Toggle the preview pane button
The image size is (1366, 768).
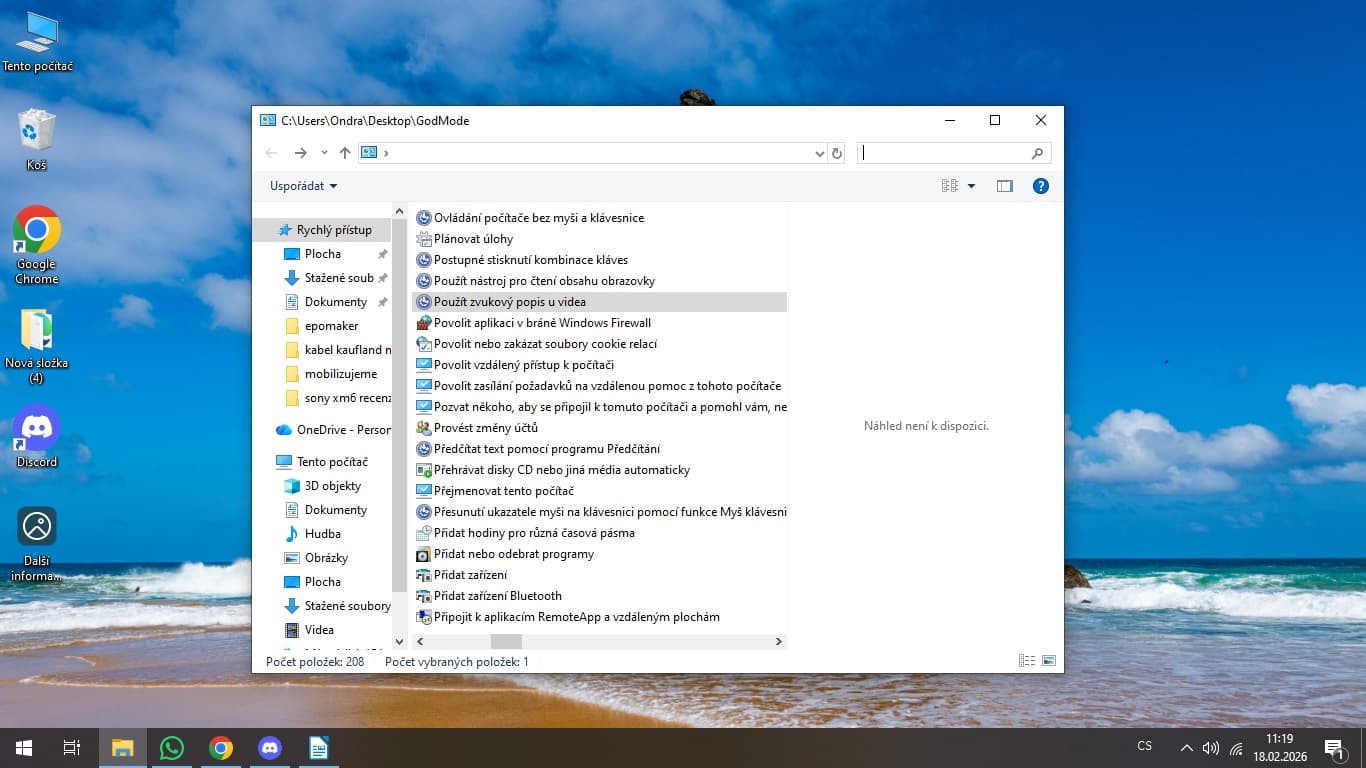click(x=1004, y=186)
